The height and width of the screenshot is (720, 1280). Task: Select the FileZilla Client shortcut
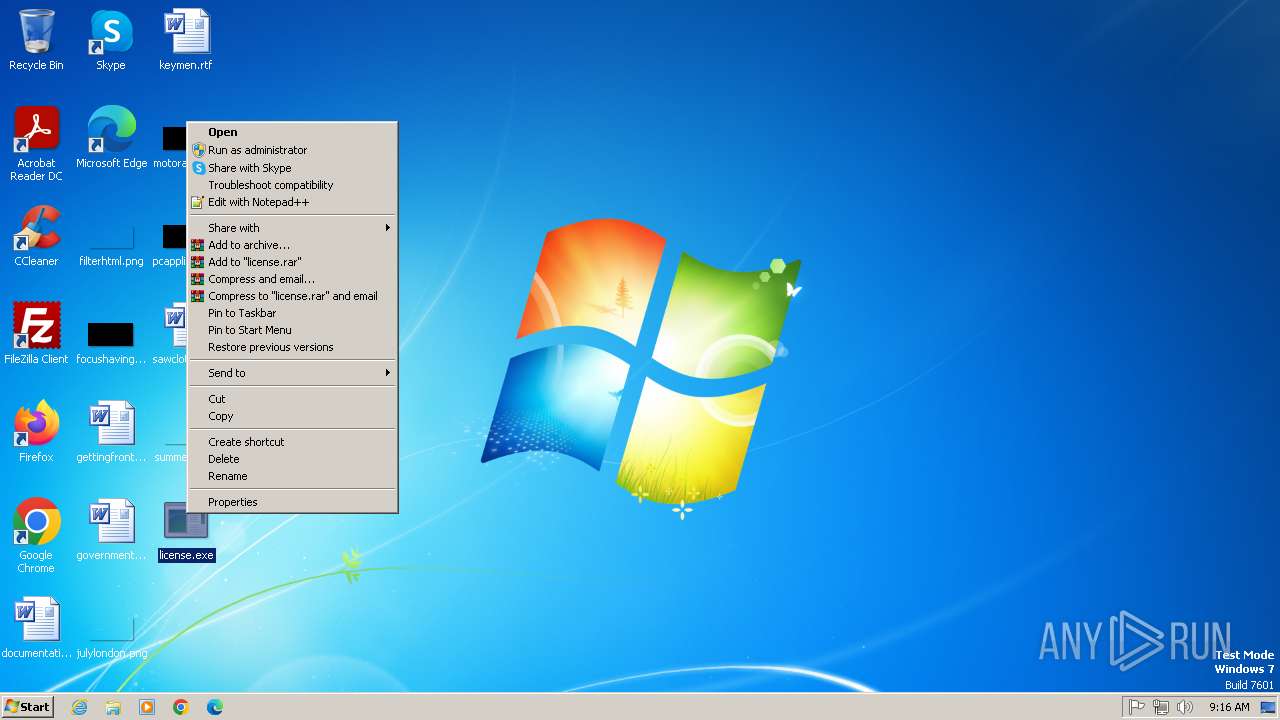coord(36,334)
